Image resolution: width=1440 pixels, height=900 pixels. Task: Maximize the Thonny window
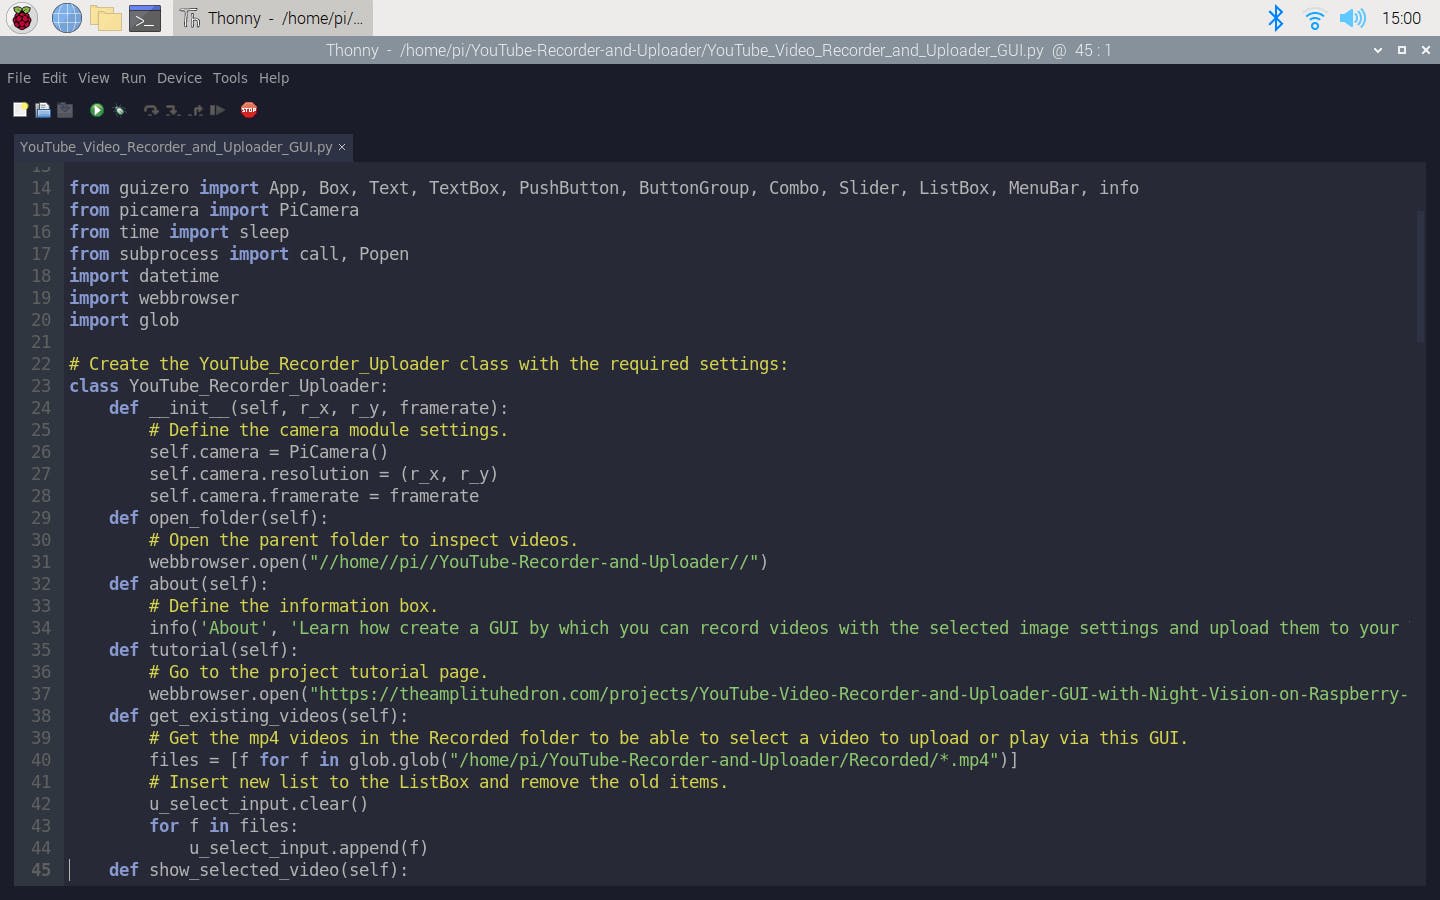[1402, 50]
